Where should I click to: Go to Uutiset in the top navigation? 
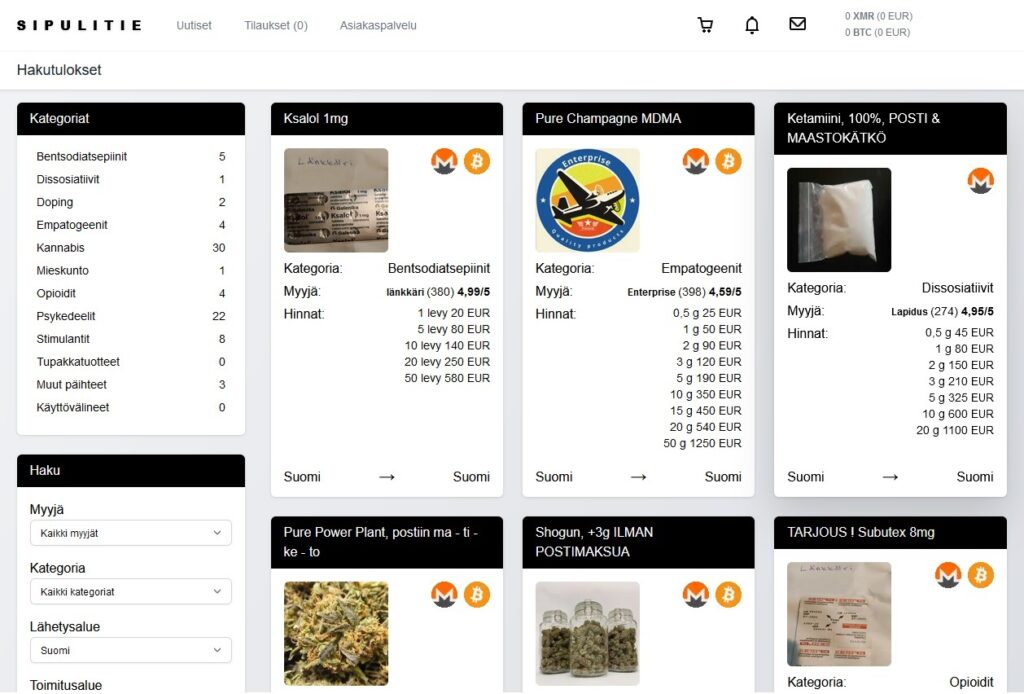click(194, 25)
